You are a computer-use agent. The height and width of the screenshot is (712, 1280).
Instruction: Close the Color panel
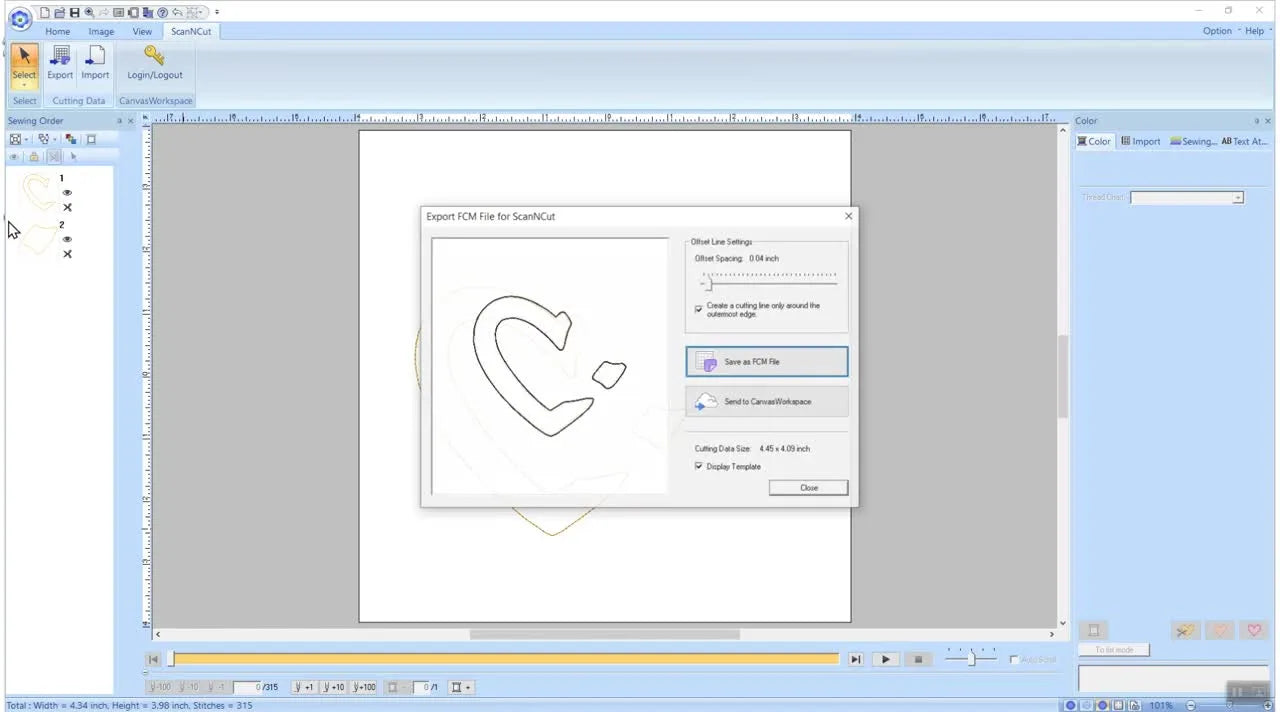coord(1269,121)
